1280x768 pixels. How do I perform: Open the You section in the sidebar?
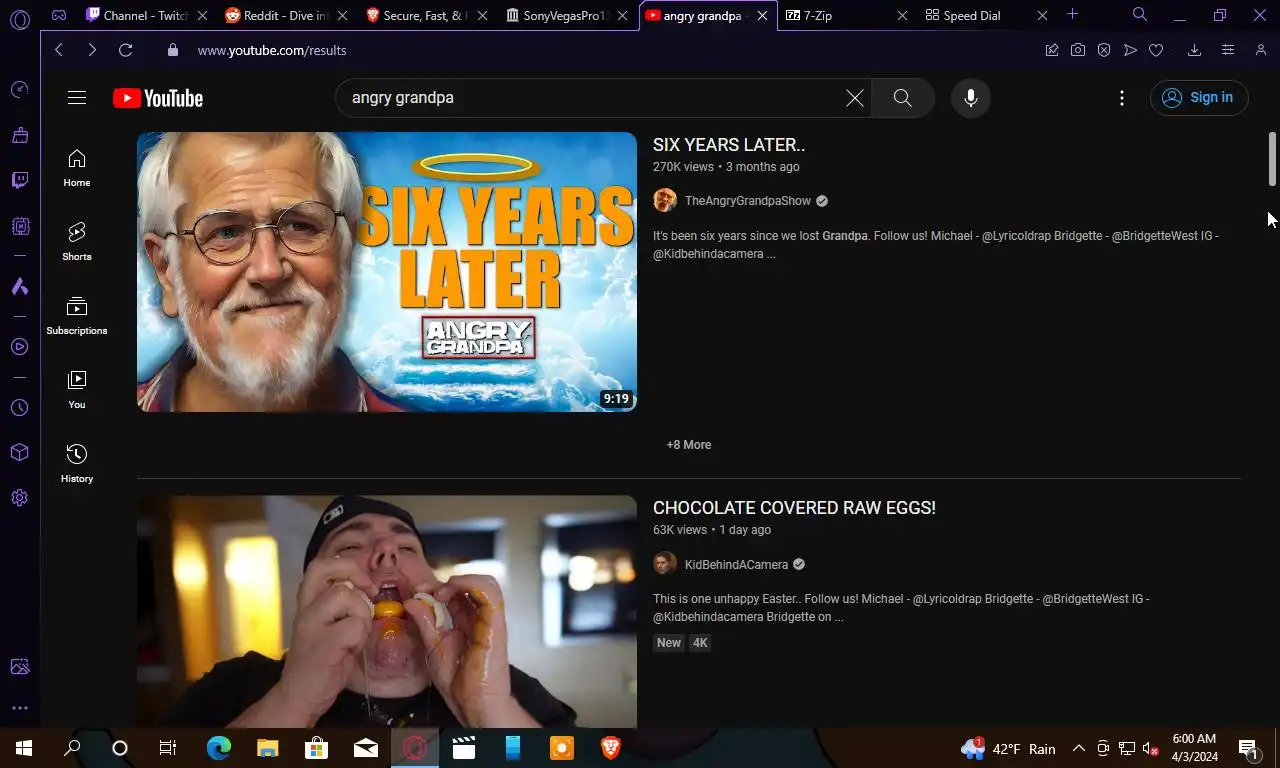tap(77, 390)
